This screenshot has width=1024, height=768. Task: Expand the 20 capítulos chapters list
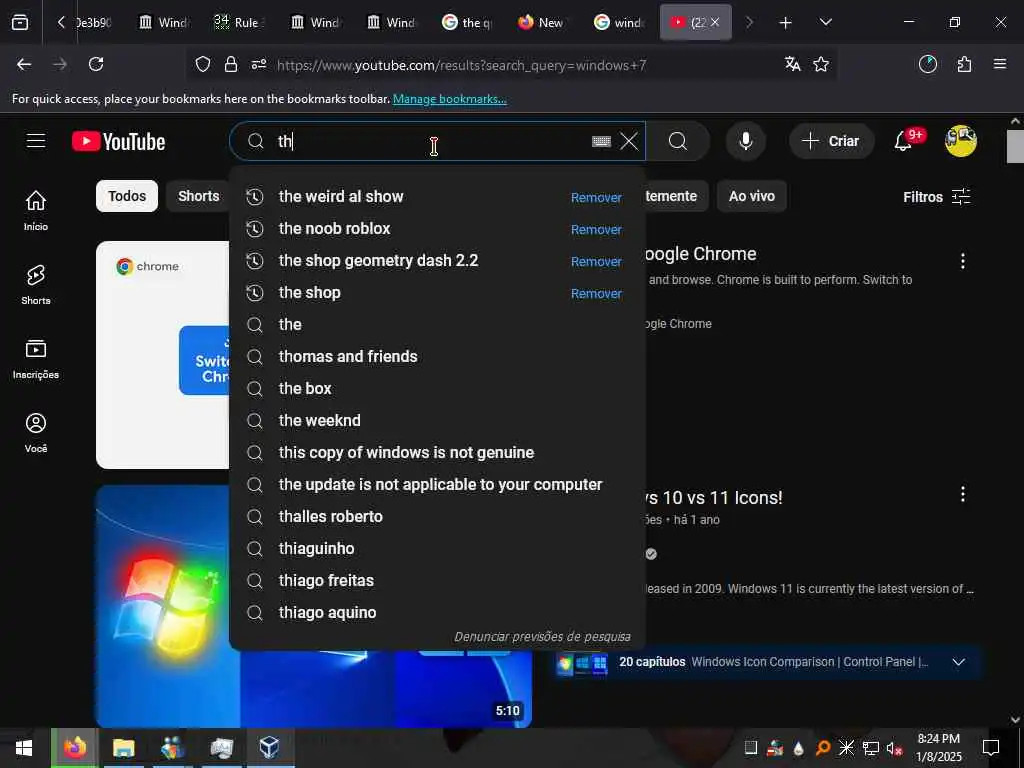(958, 662)
